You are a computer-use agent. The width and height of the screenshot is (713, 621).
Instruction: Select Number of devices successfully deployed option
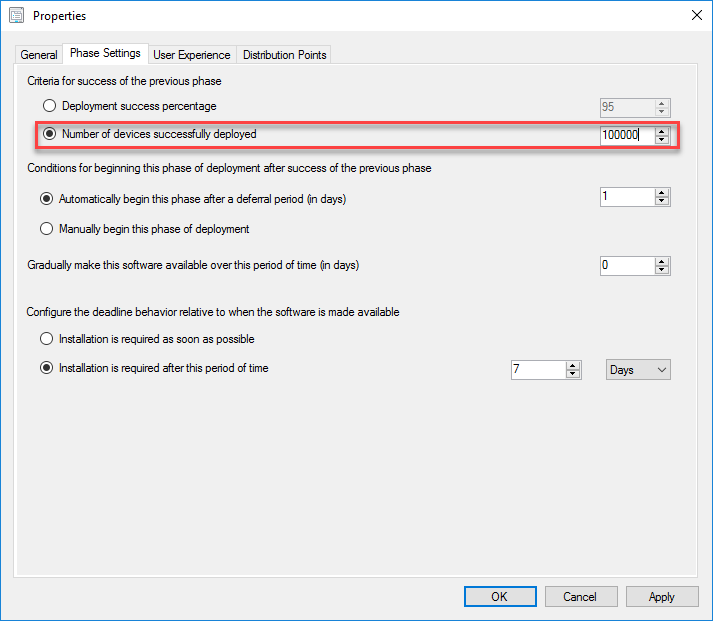tap(49, 134)
